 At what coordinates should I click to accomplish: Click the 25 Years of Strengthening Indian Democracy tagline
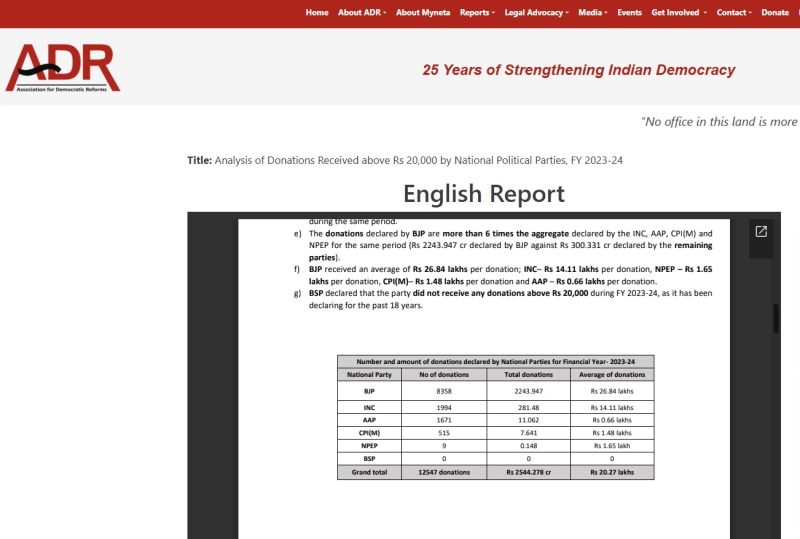(579, 70)
